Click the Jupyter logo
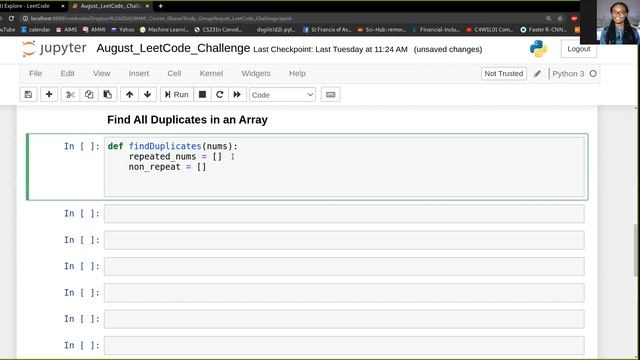The height and width of the screenshot is (360, 640). pyautogui.click(x=54, y=49)
